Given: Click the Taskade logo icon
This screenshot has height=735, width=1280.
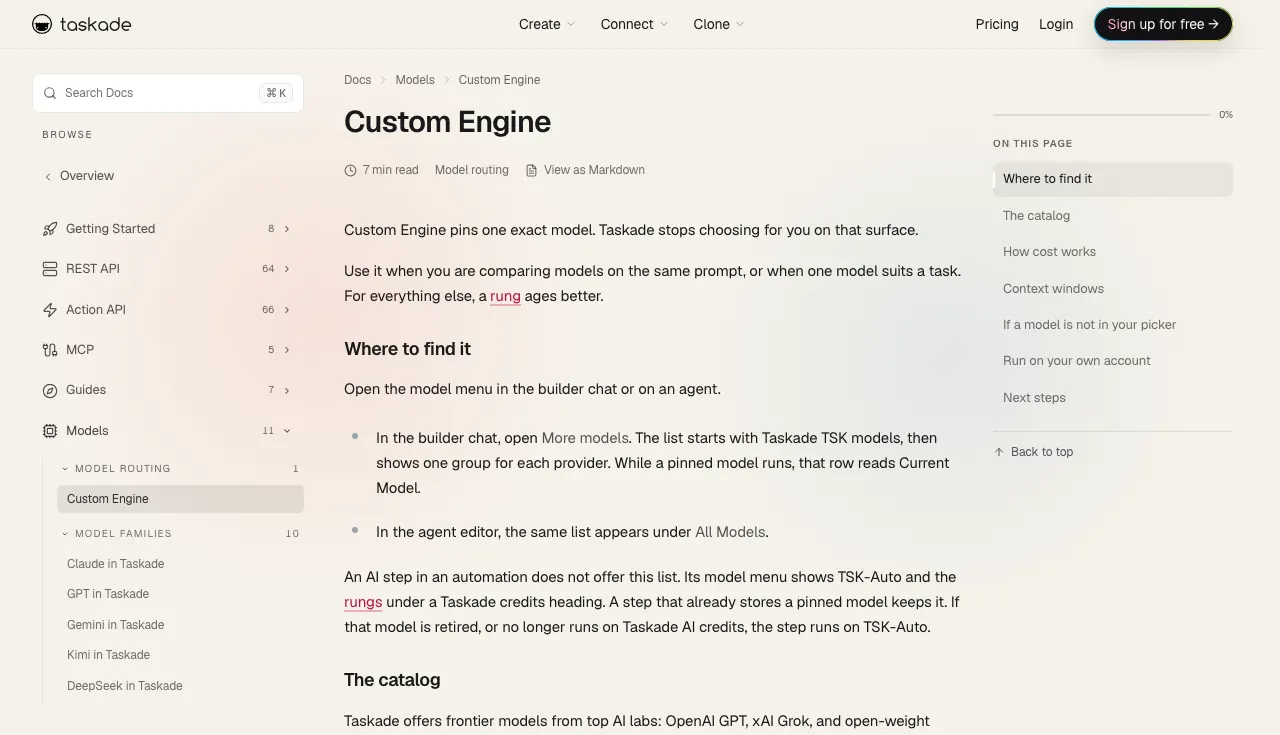Looking at the screenshot, I should click(x=42, y=24).
